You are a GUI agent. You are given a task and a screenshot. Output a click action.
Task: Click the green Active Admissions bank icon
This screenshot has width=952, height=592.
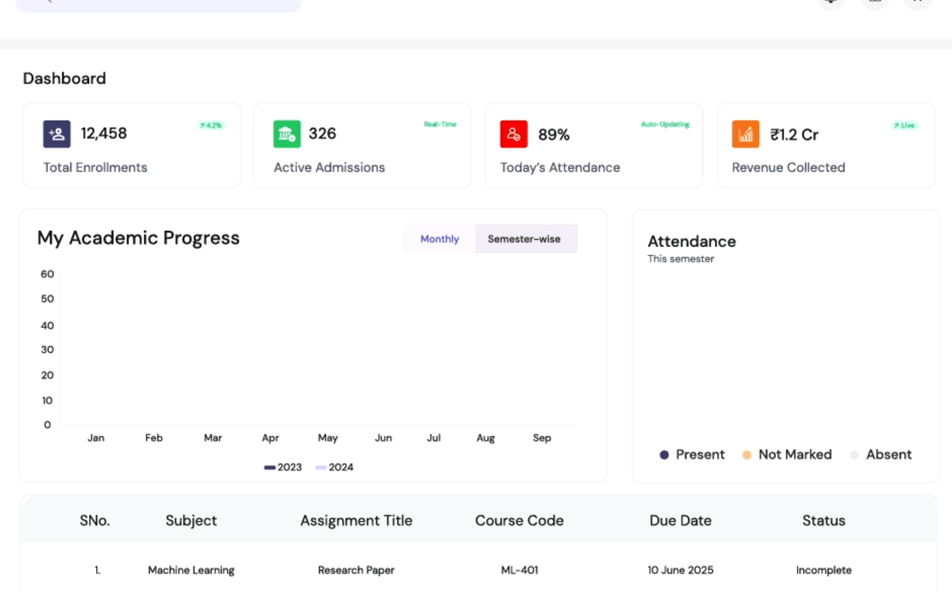287,134
